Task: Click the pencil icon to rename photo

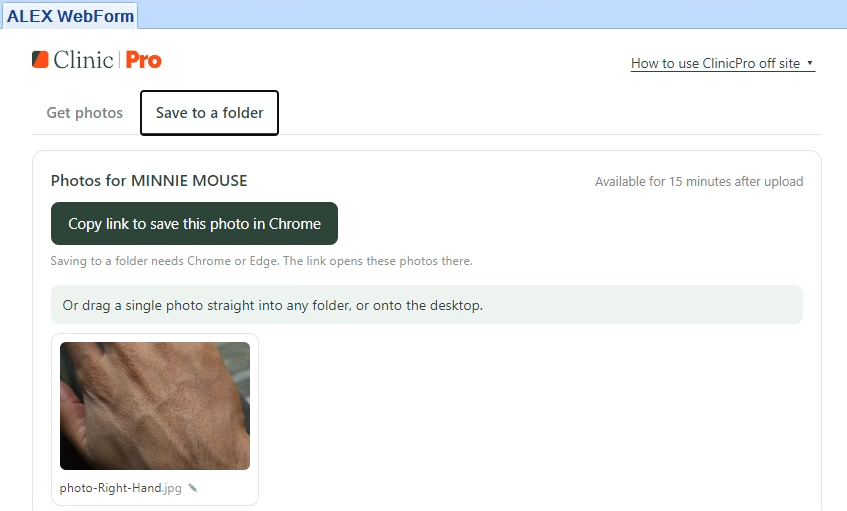Action: [193, 488]
